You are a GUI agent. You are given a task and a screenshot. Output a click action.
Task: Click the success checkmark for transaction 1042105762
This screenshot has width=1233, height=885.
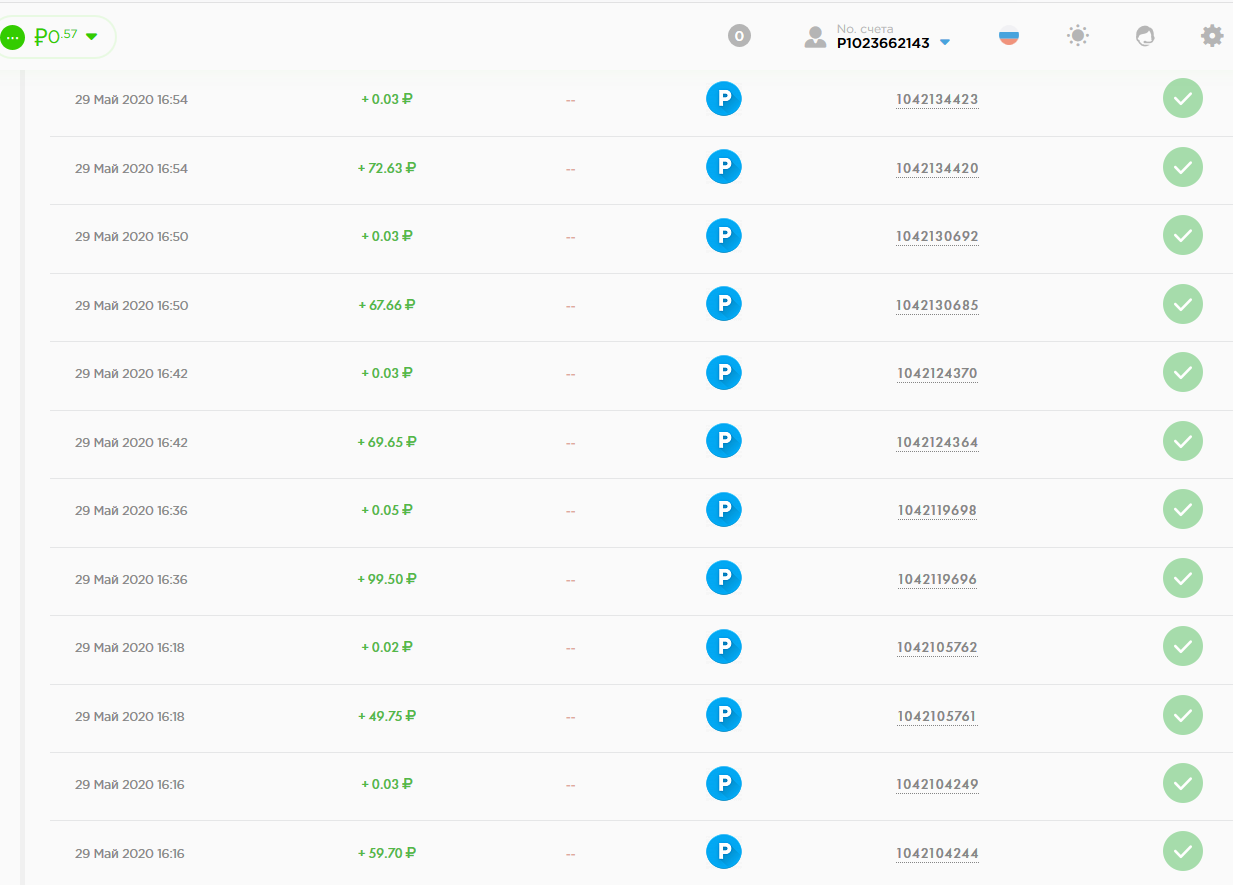(x=1183, y=647)
